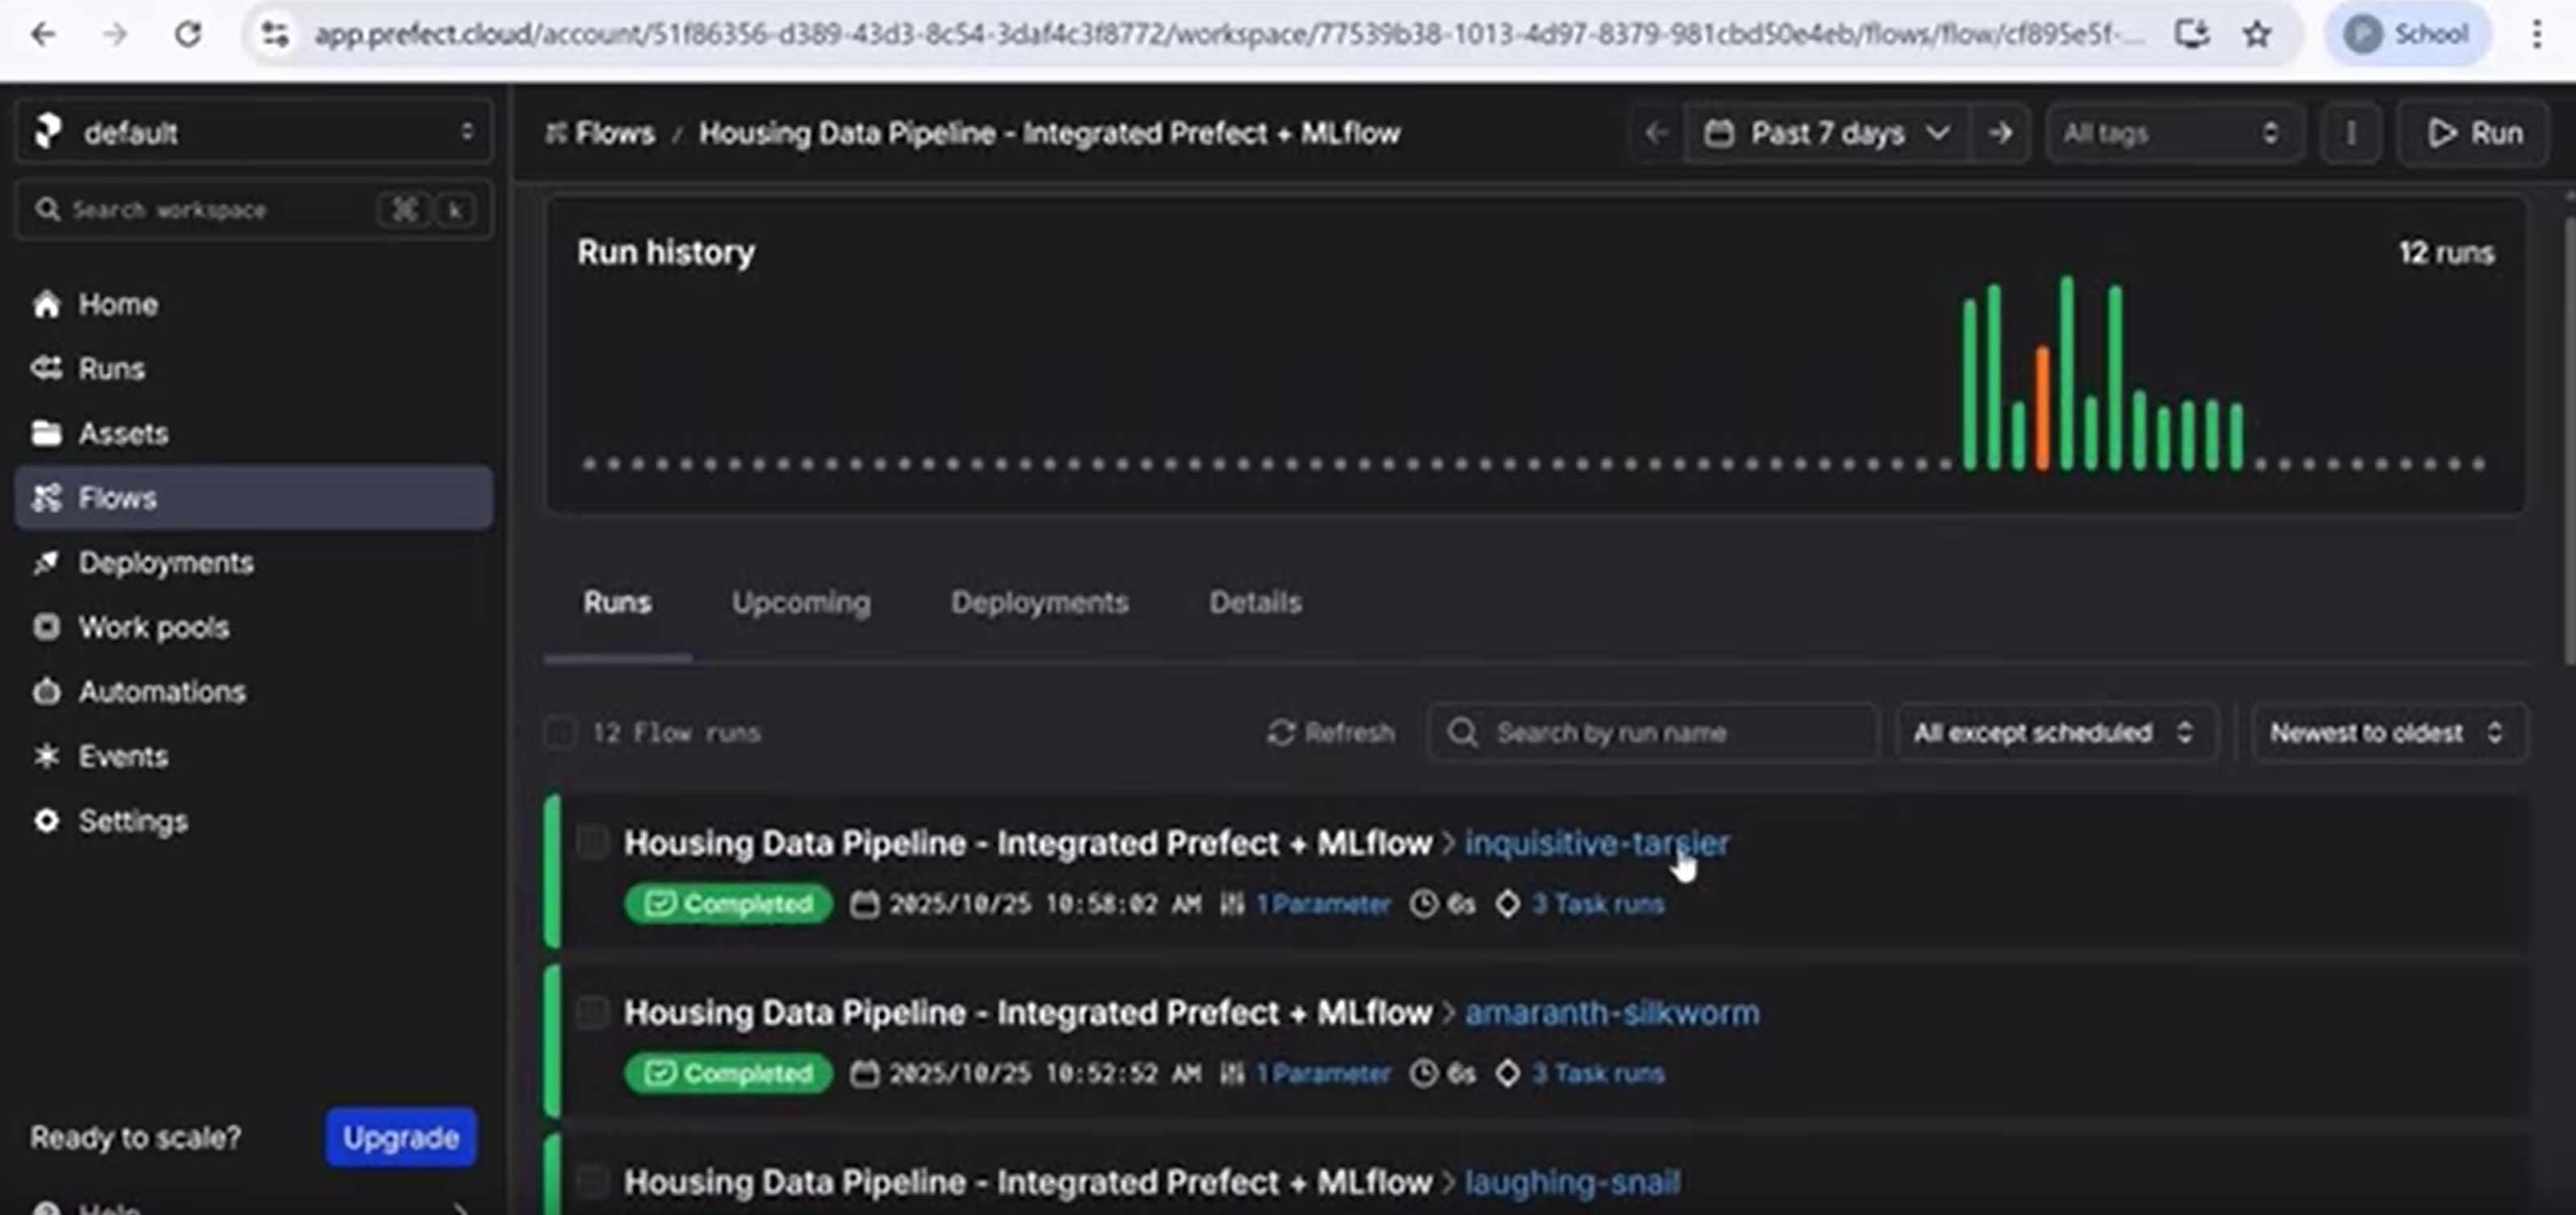The image size is (2576, 1215).
Task: Go to Automations section
Action: pyautogui.click(x=162, y=691)
